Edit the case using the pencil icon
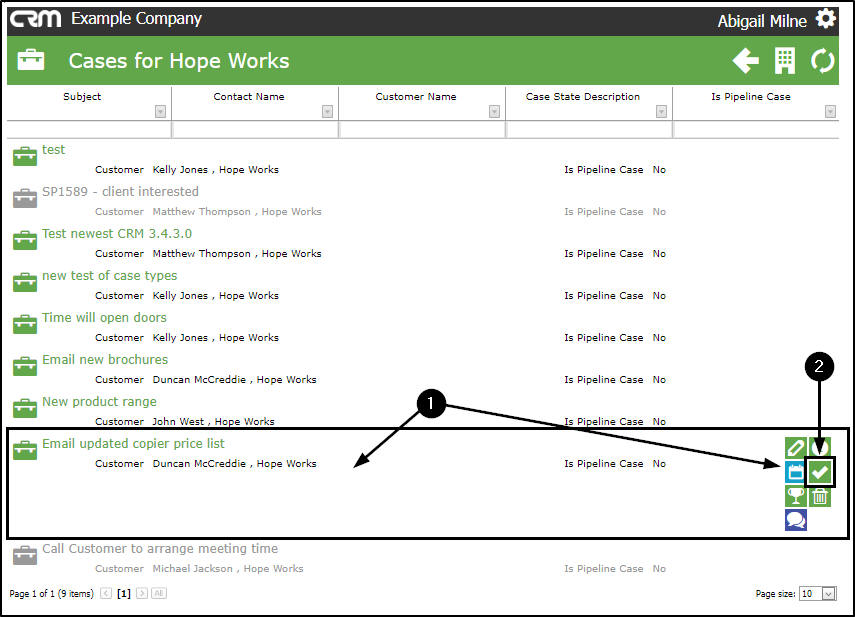The image size is (855, 617). (x=796, y=447)
